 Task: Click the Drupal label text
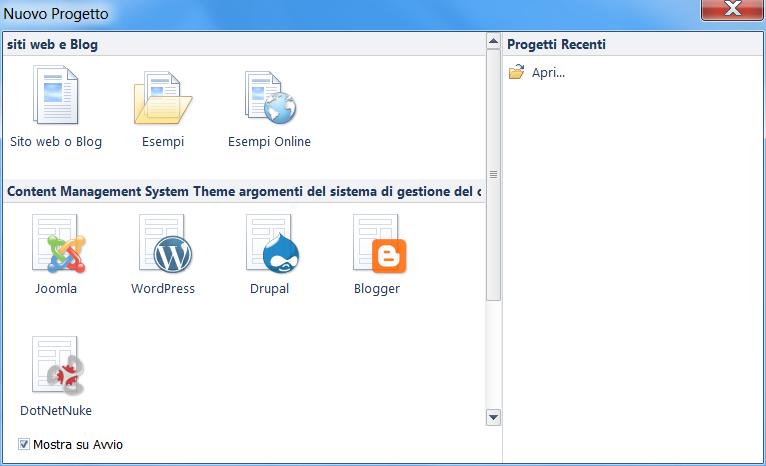270,289
